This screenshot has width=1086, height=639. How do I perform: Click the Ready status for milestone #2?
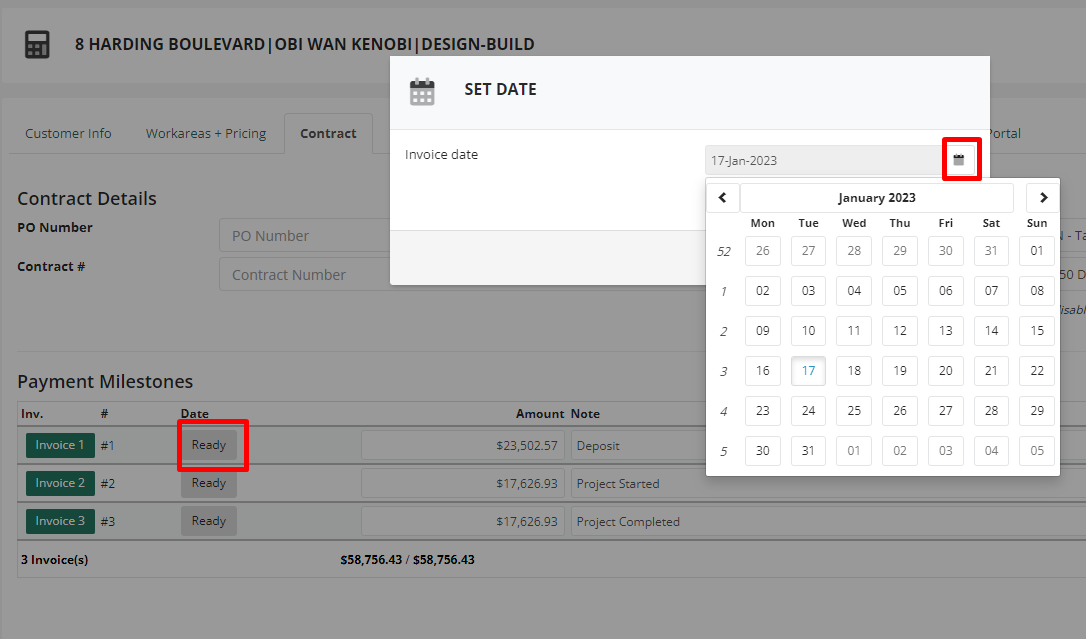click(209, 483)
